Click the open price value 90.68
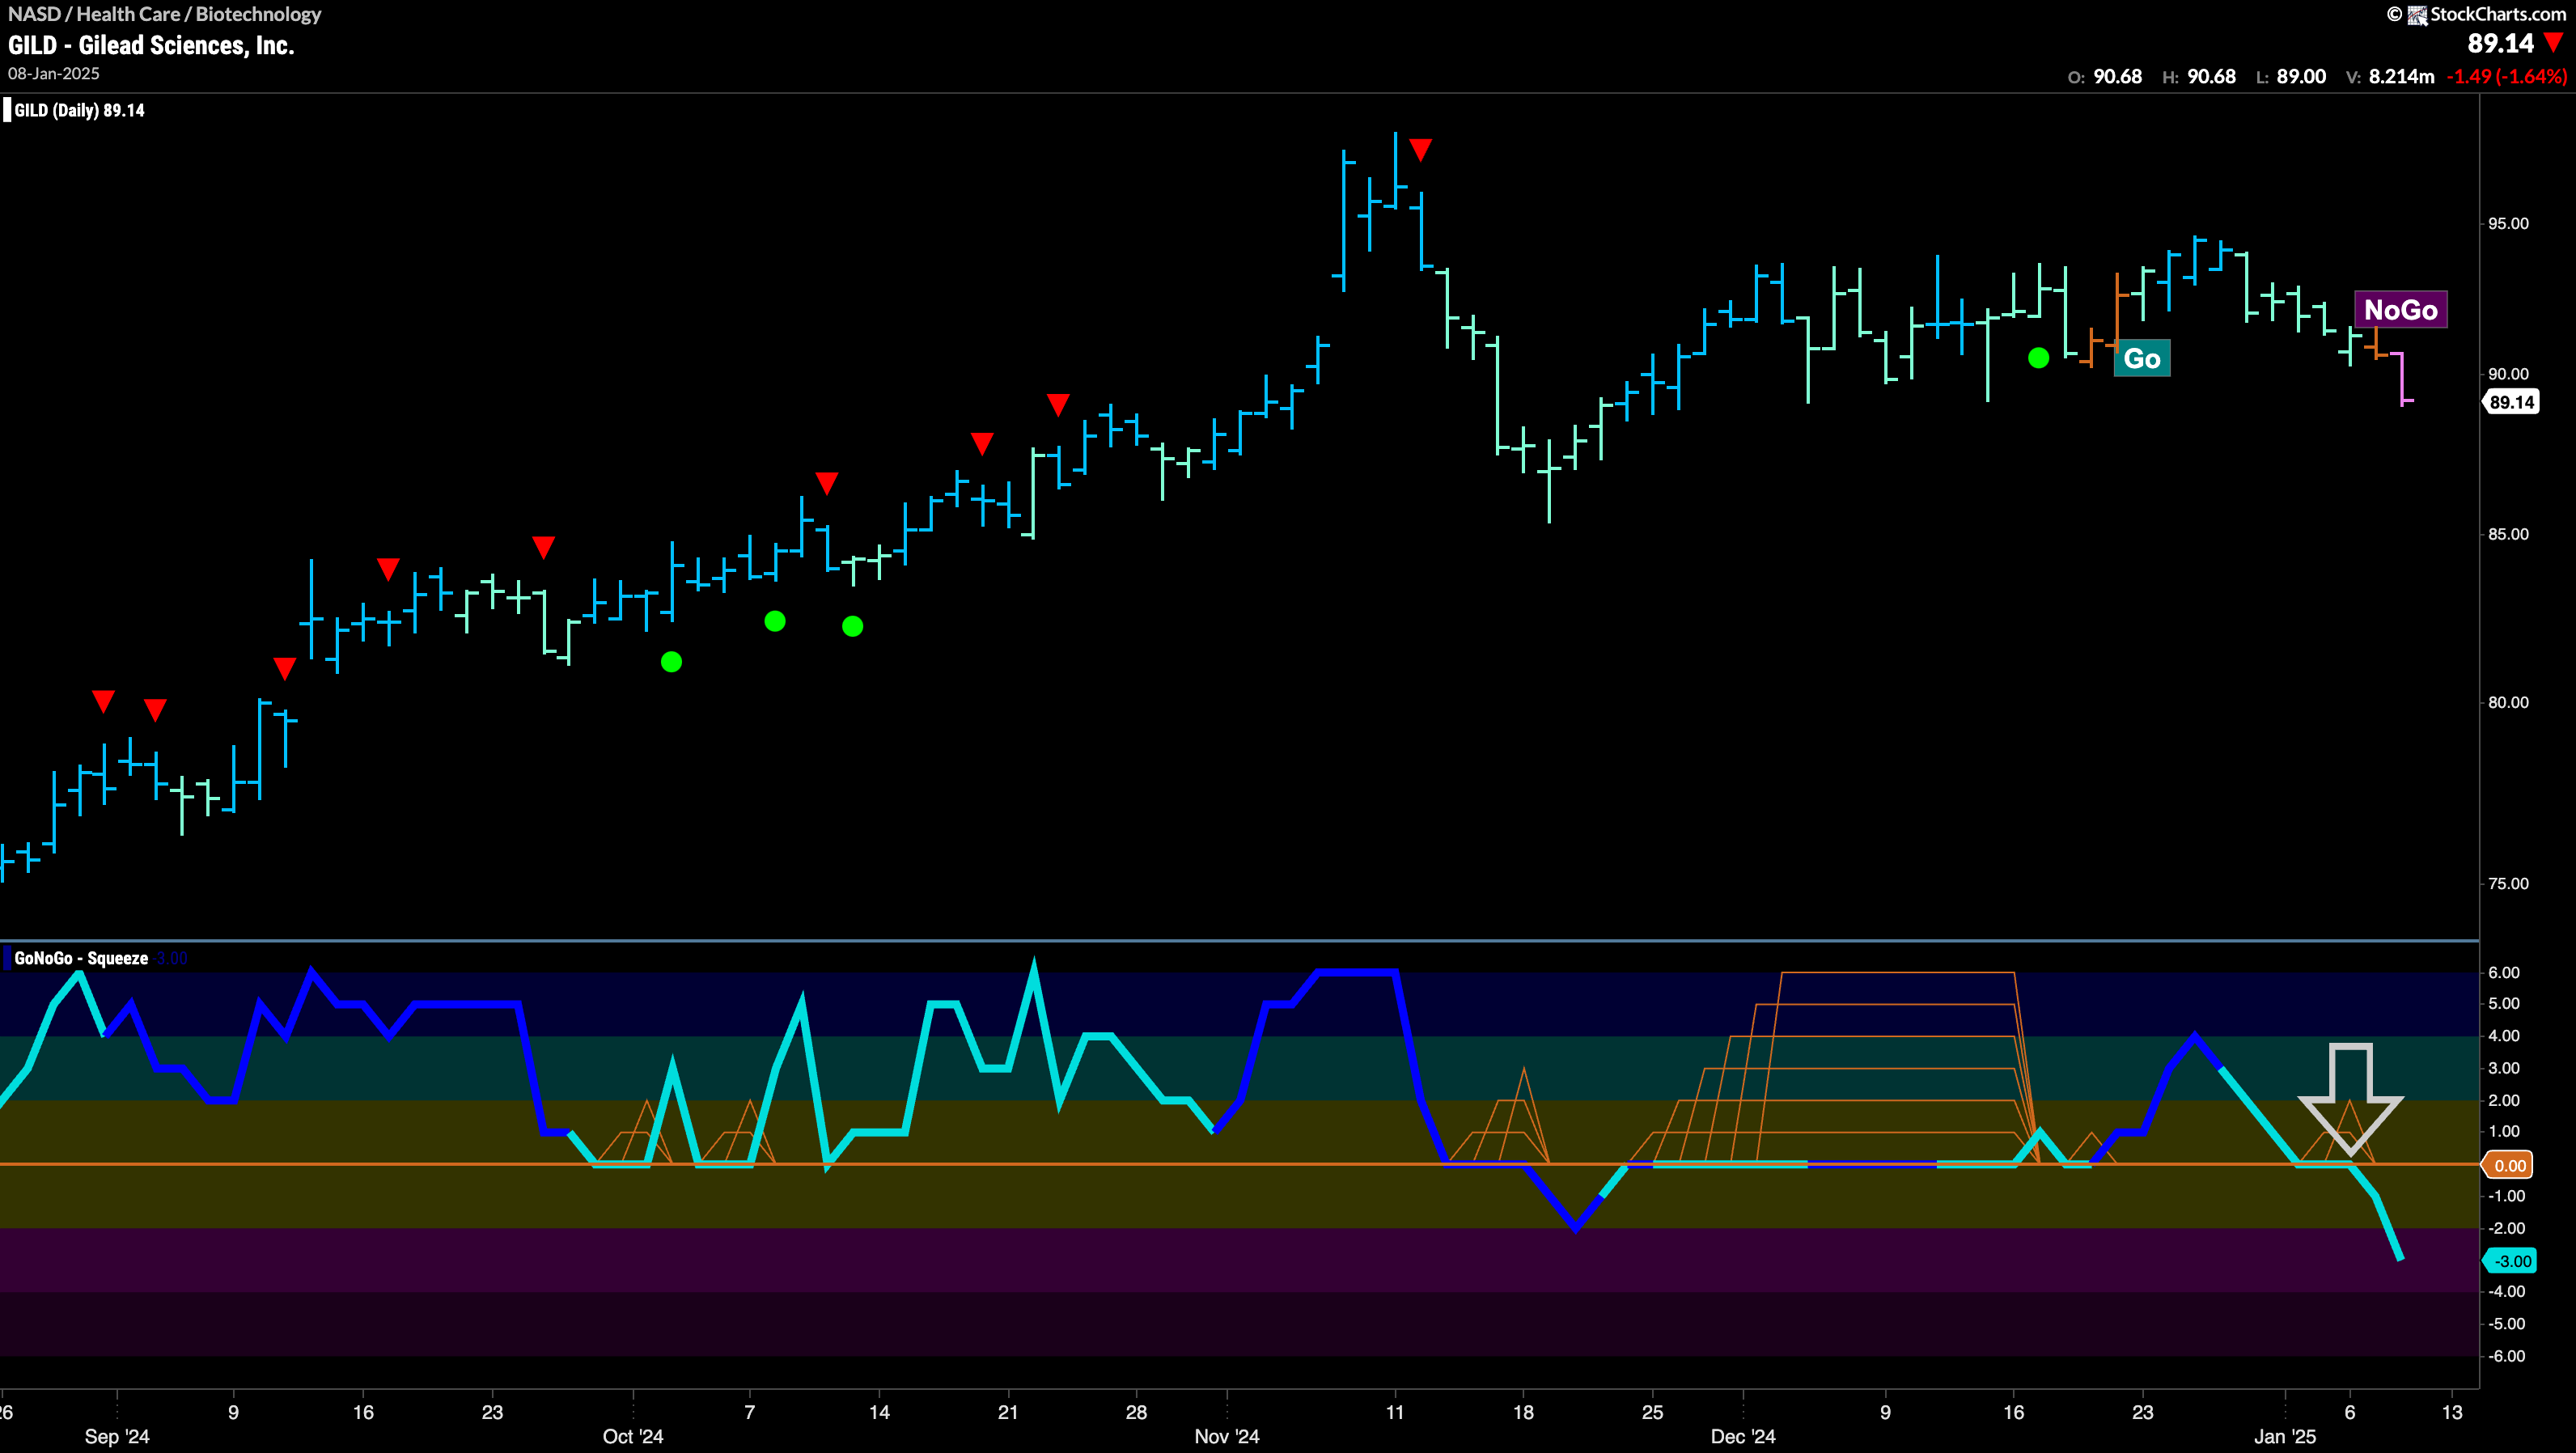The image size is (2576, 1453). coord(2117,77)
